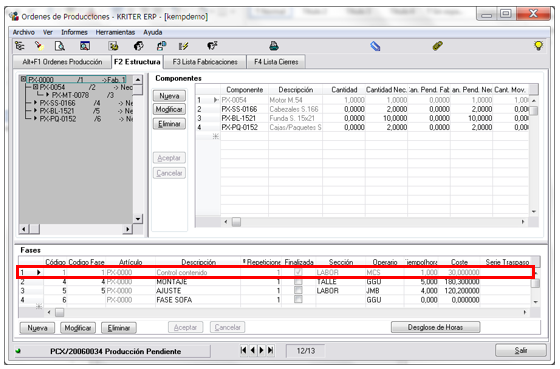This screenshot has width=560, height=369.
Task: Expand the PX-BL-1521 tree node arrow
Action: [x=35, y=111]
